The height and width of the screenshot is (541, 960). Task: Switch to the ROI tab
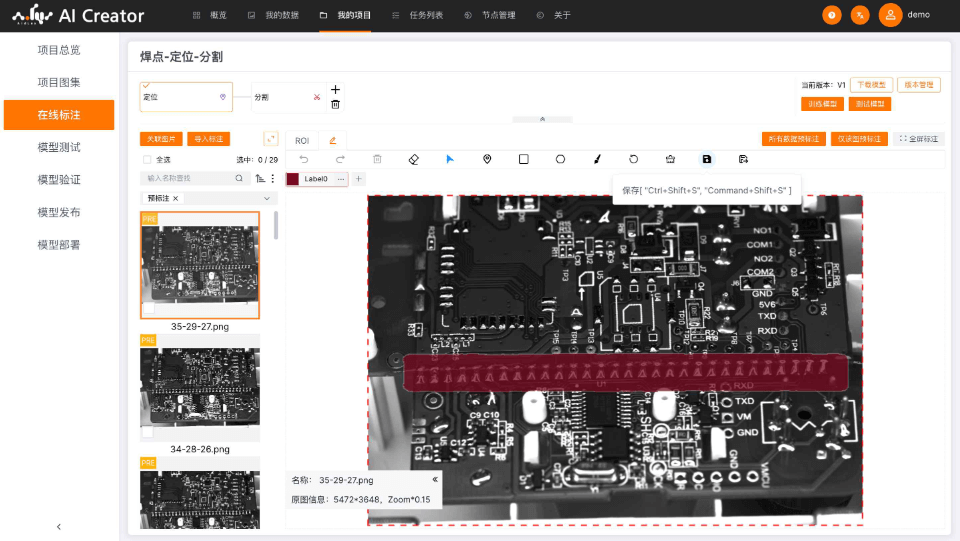[302, 141]
